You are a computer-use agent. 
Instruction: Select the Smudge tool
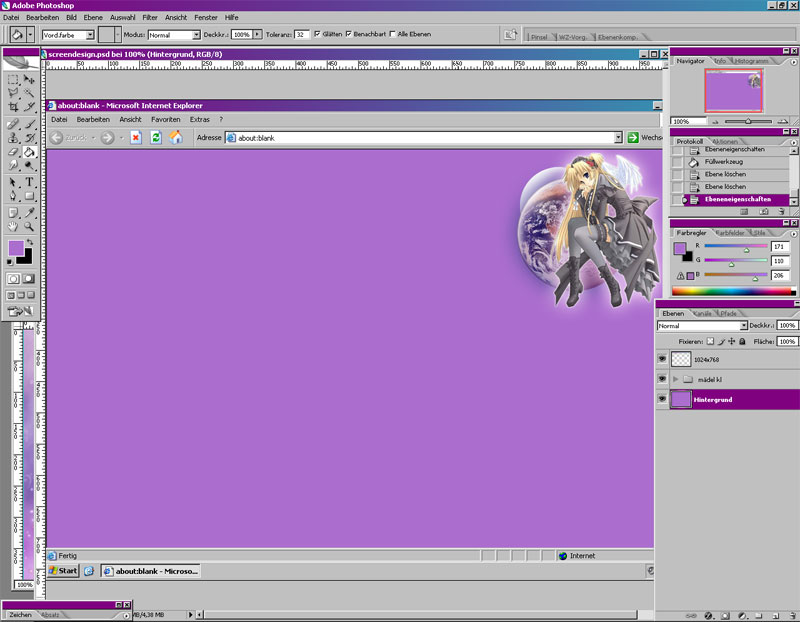point(13,165)
